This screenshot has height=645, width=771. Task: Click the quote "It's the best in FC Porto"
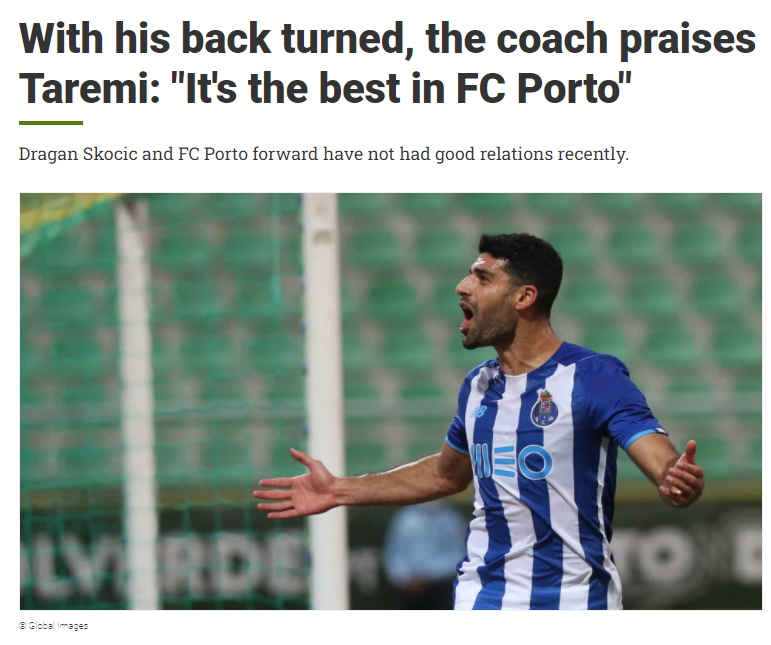[x=401, y=88]
